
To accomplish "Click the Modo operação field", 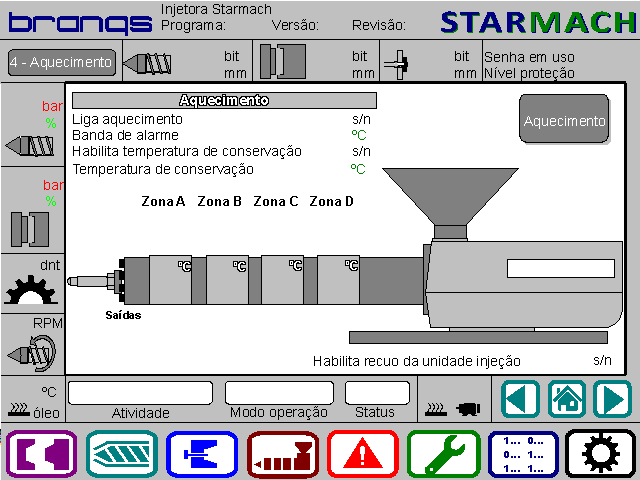I will (x=279, y=393).
